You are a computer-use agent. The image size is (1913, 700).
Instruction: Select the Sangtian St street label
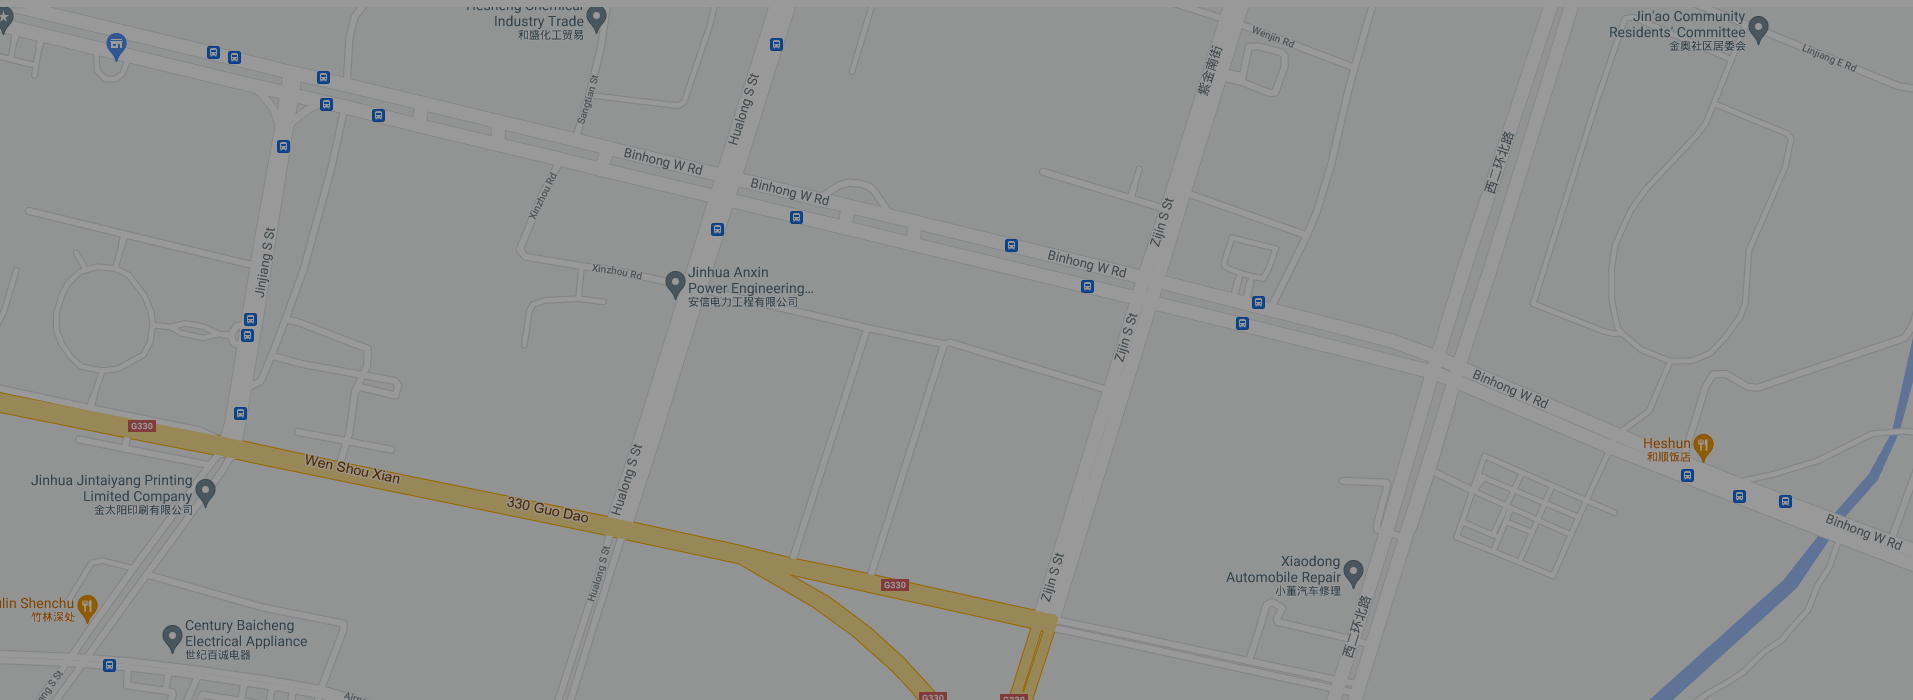(x=587, y=99)
